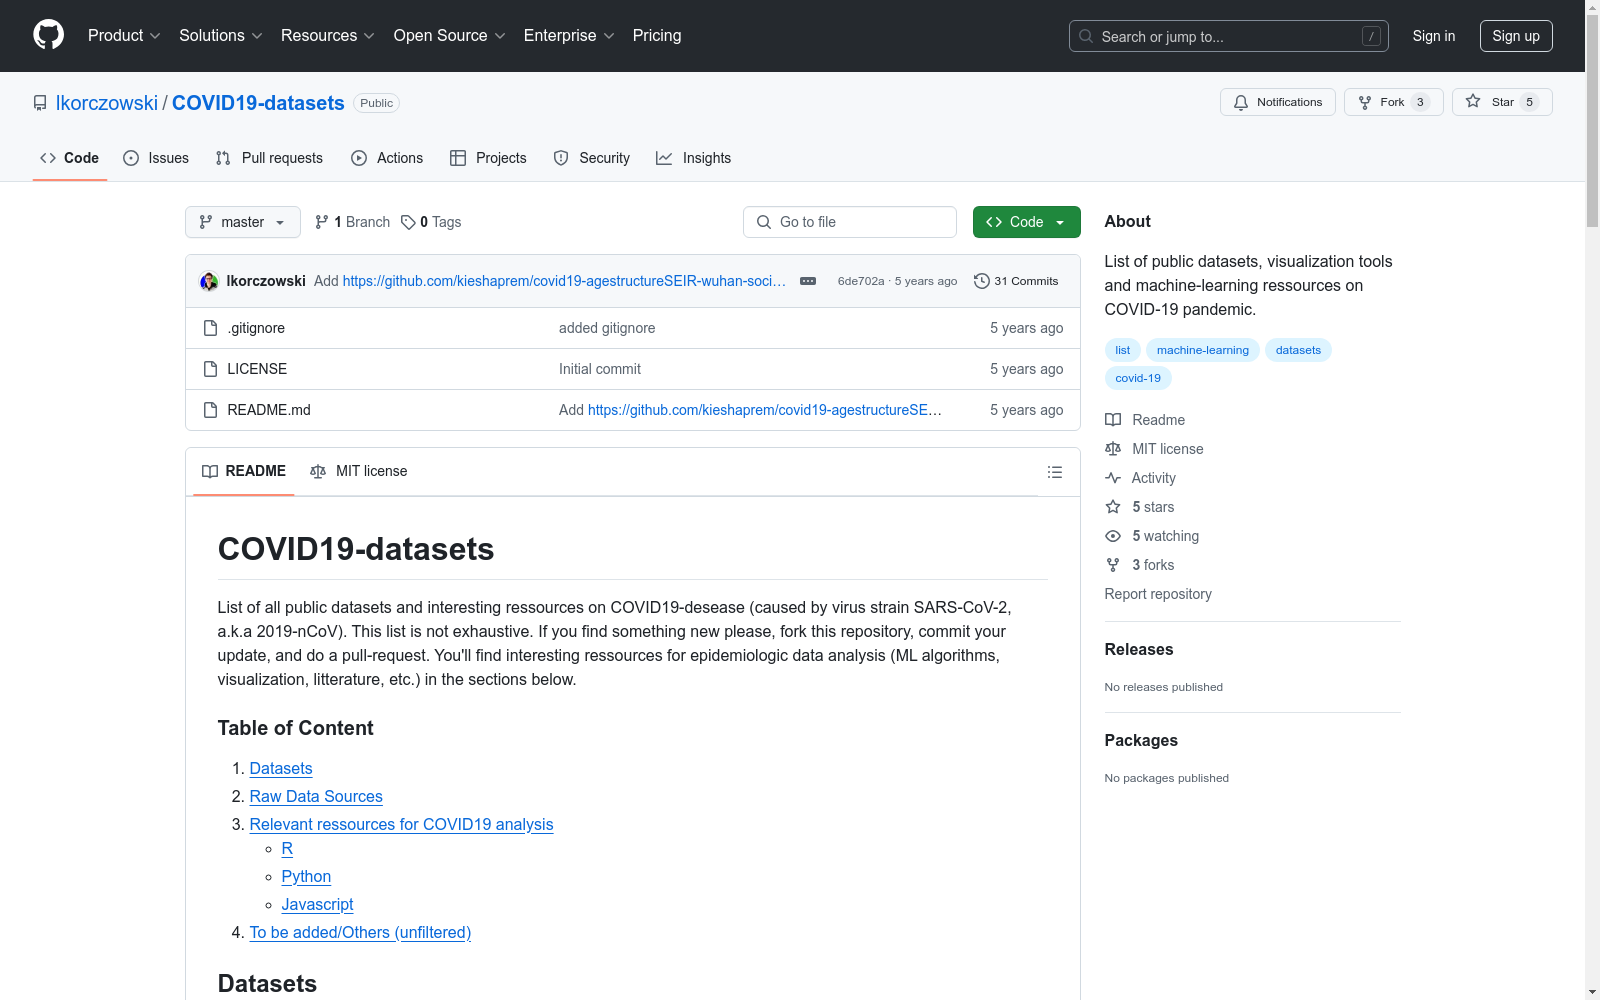Focus the Go to file search field
Image resolution: width=1600 pixels, height=1000 pixels.
click(x=850, y=222)
